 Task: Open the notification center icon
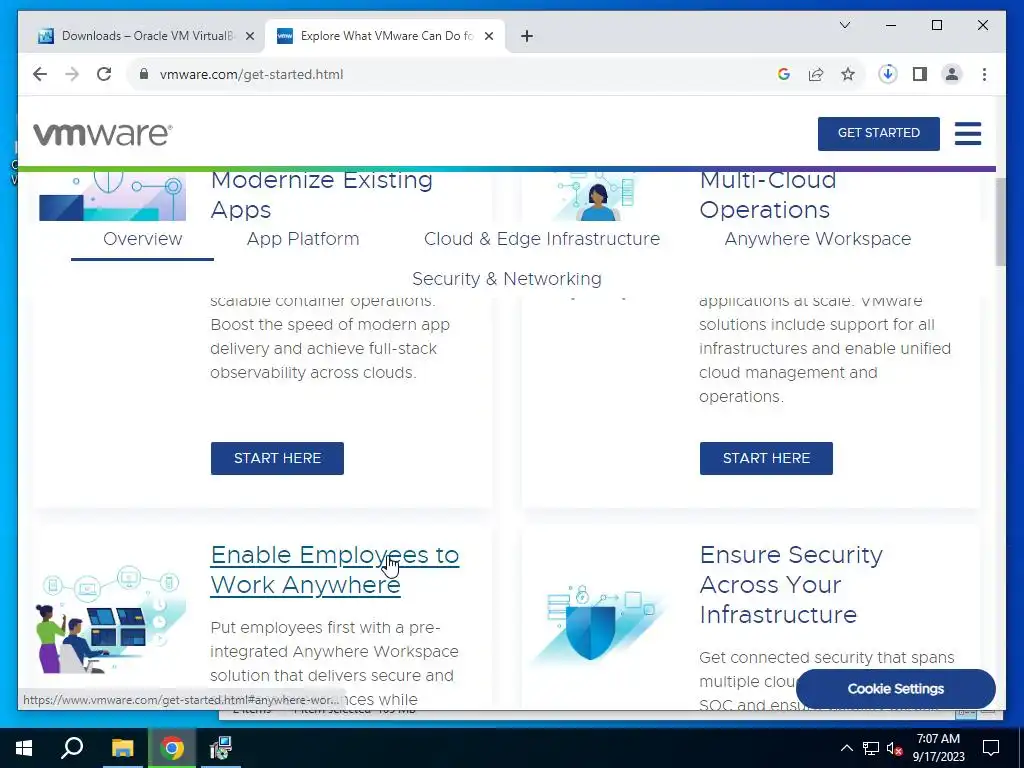(991, 748)
